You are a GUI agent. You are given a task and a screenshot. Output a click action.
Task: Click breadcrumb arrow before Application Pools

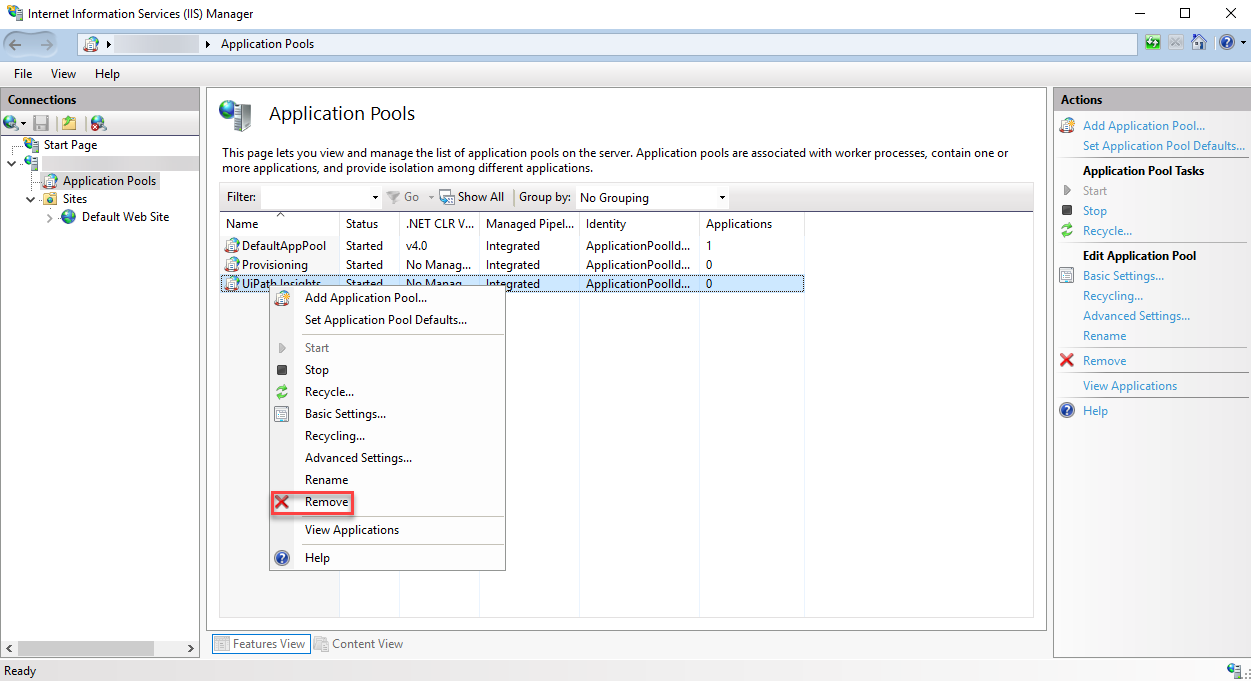208,44
